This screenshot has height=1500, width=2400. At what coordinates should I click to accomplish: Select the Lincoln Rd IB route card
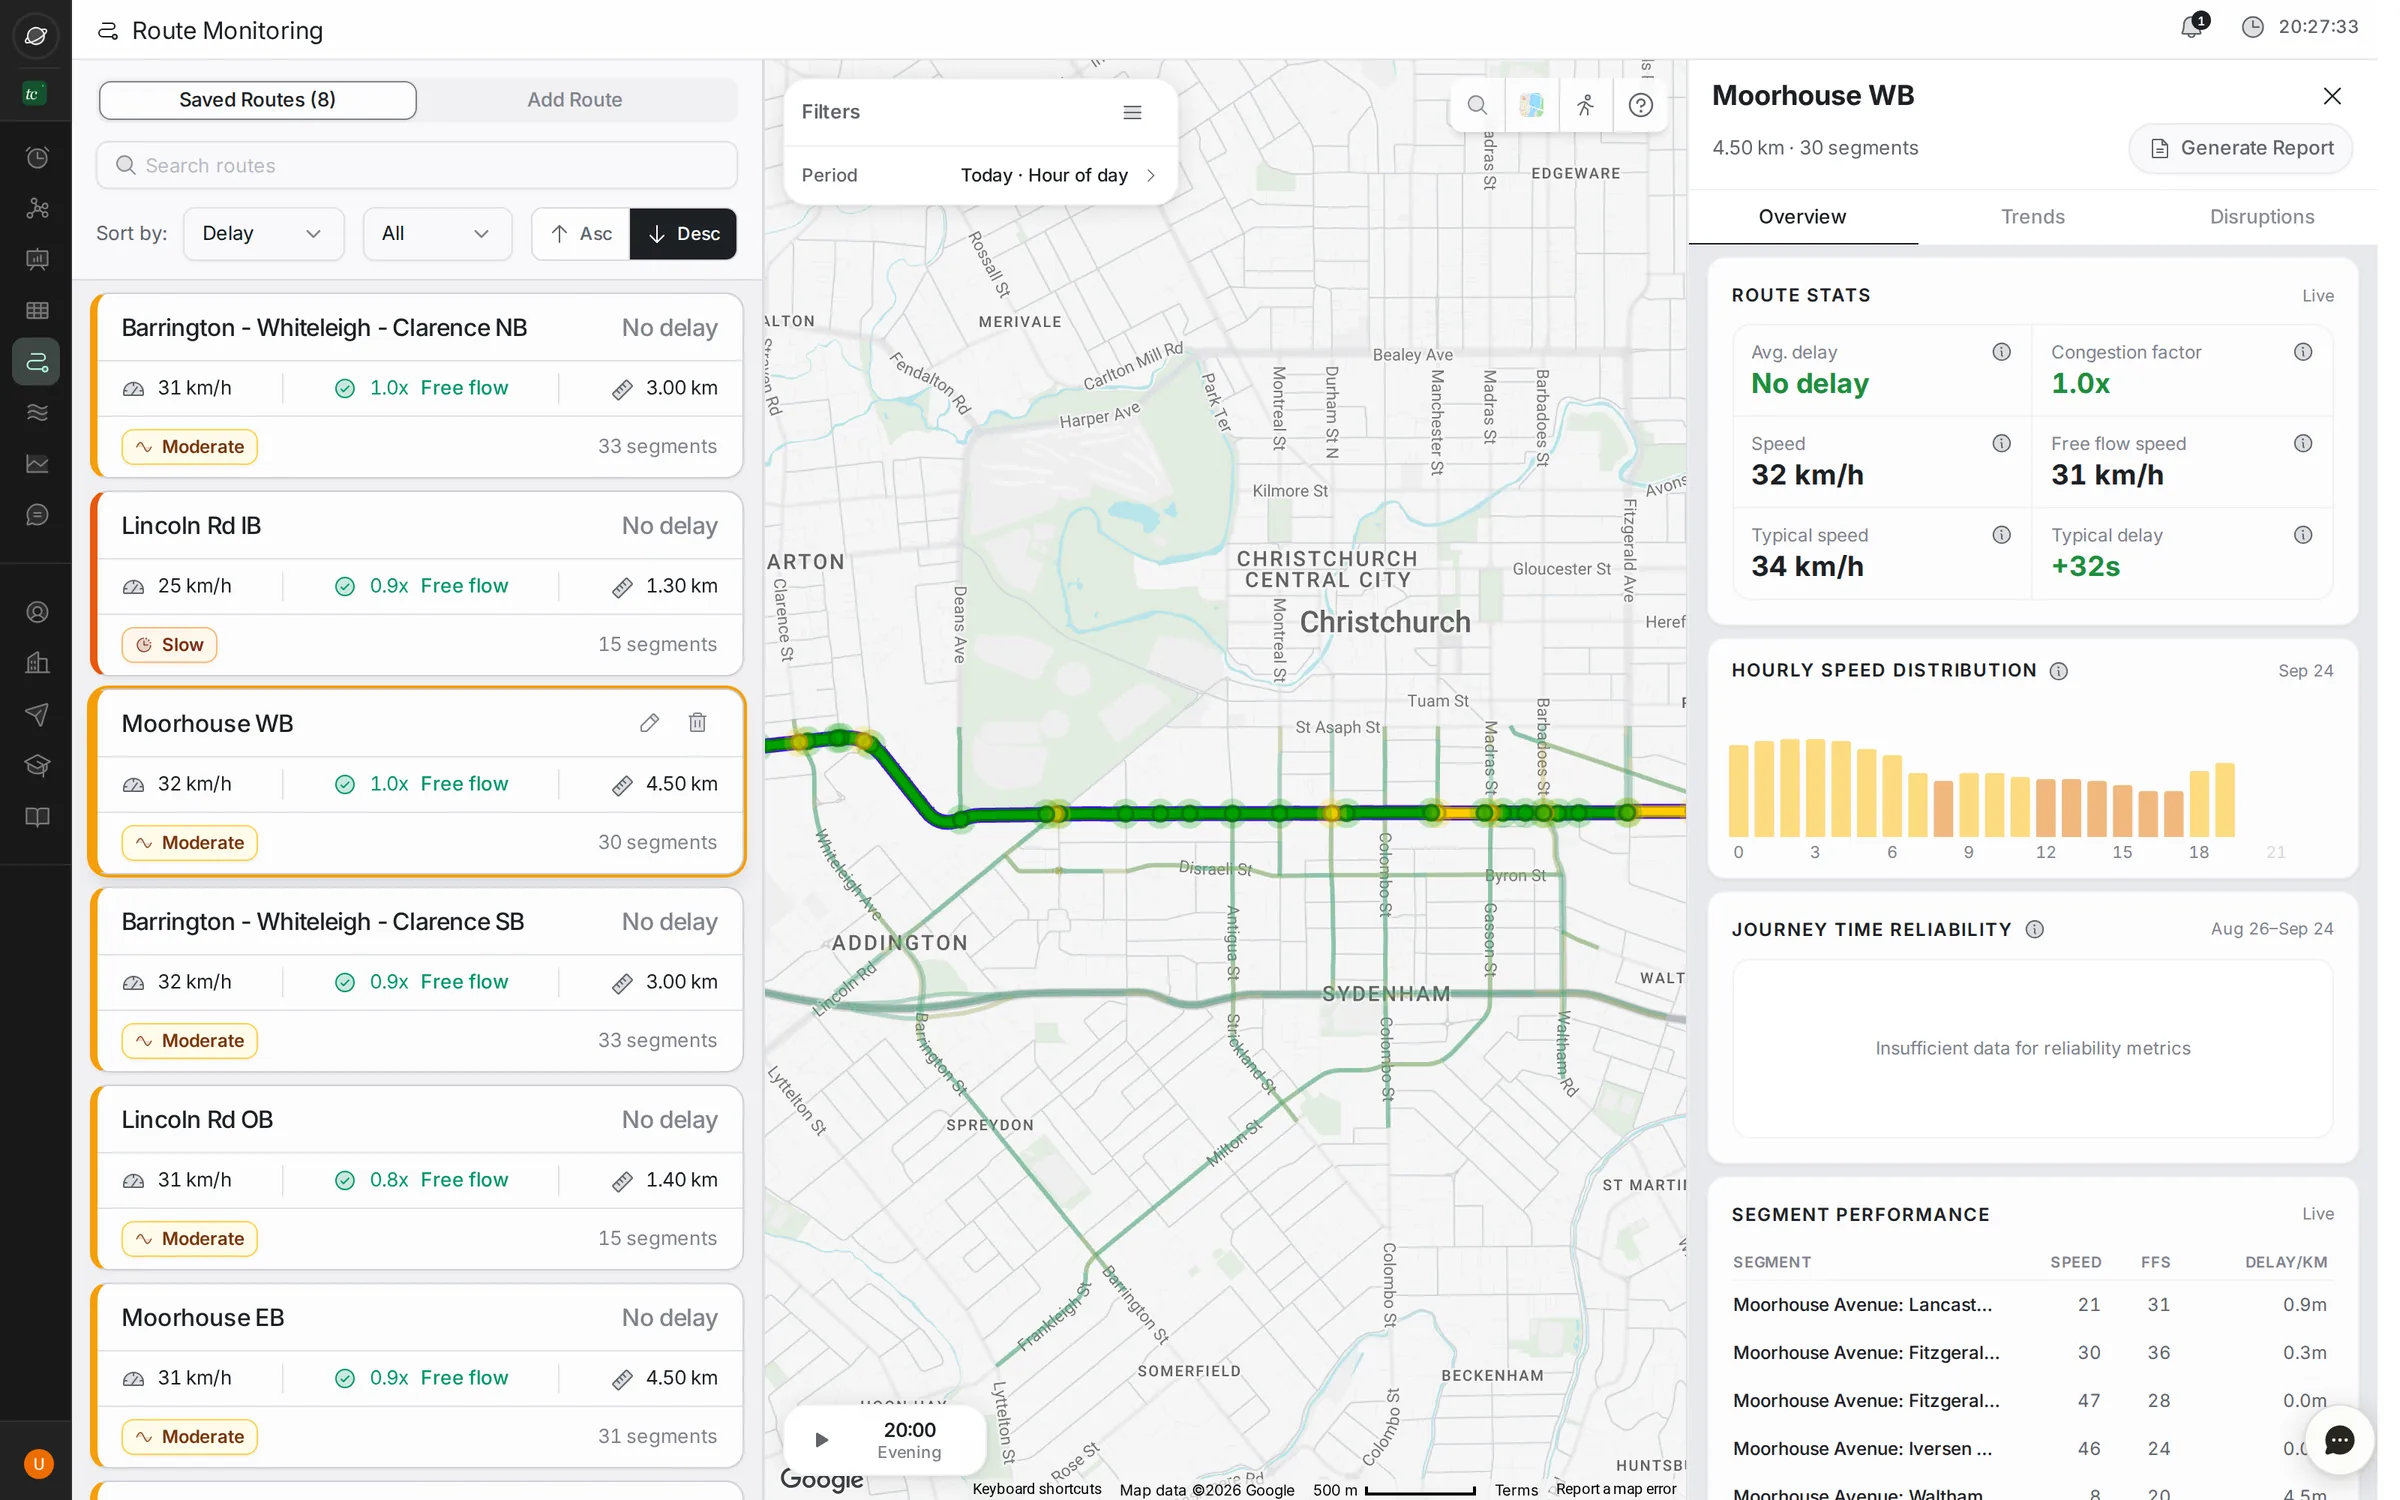pyautogui.click(x=417, y=583)
